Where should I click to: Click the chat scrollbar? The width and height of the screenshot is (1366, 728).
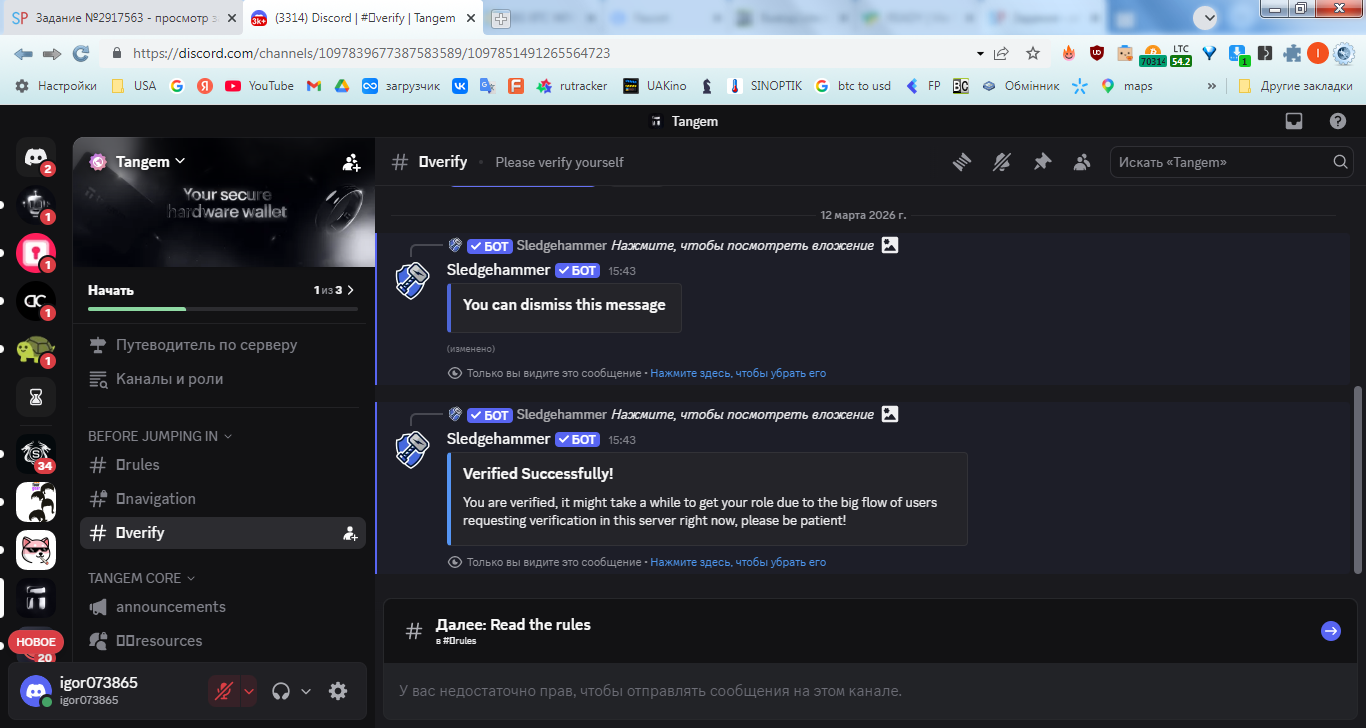(1357, 480)
